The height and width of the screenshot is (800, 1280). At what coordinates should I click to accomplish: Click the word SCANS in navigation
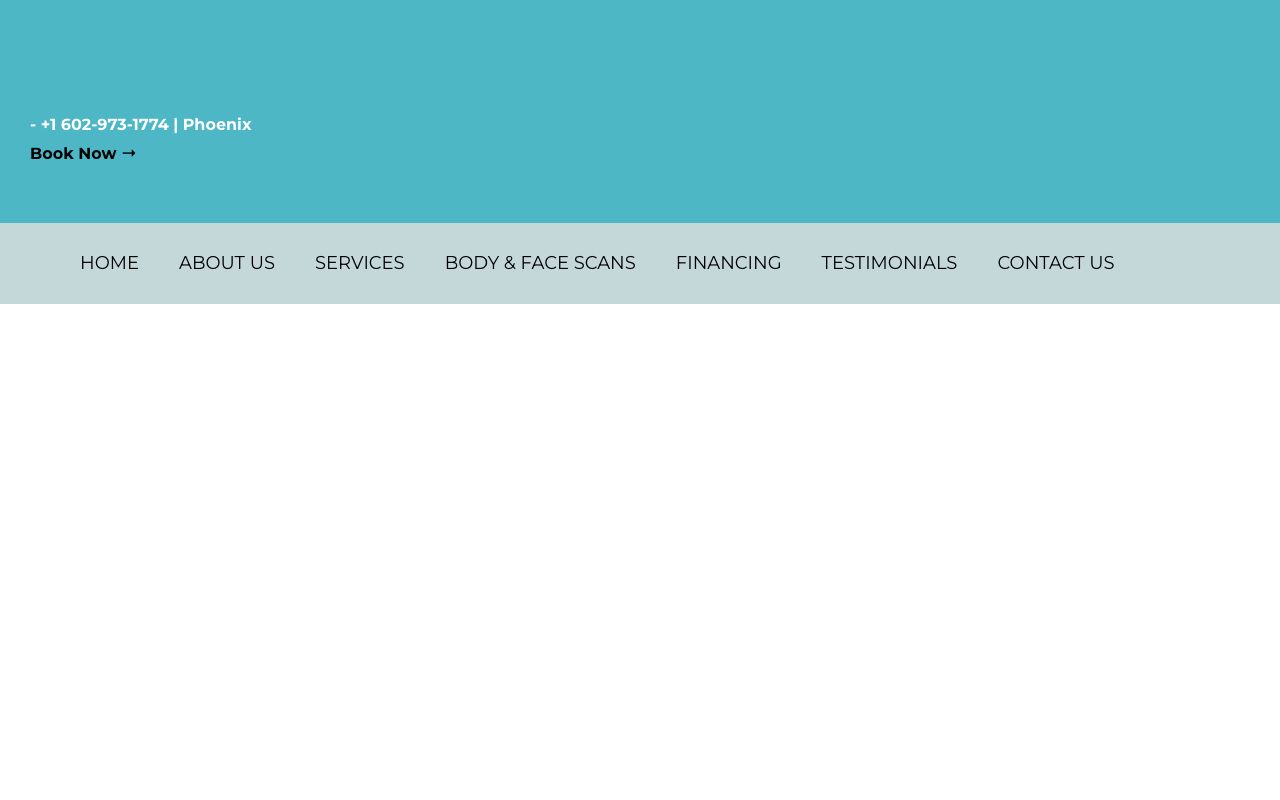coord(604,263)
